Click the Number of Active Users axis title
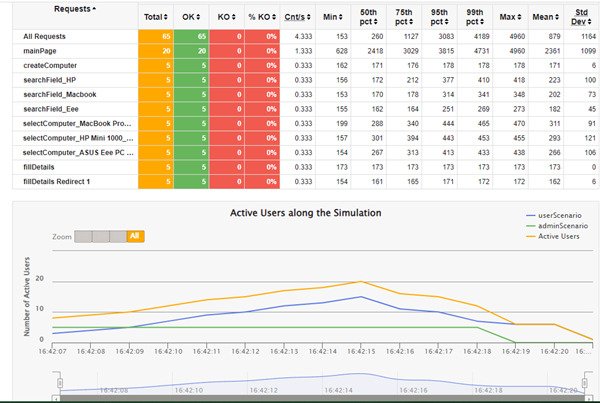600x403 pixels. [x=27, y=297]
